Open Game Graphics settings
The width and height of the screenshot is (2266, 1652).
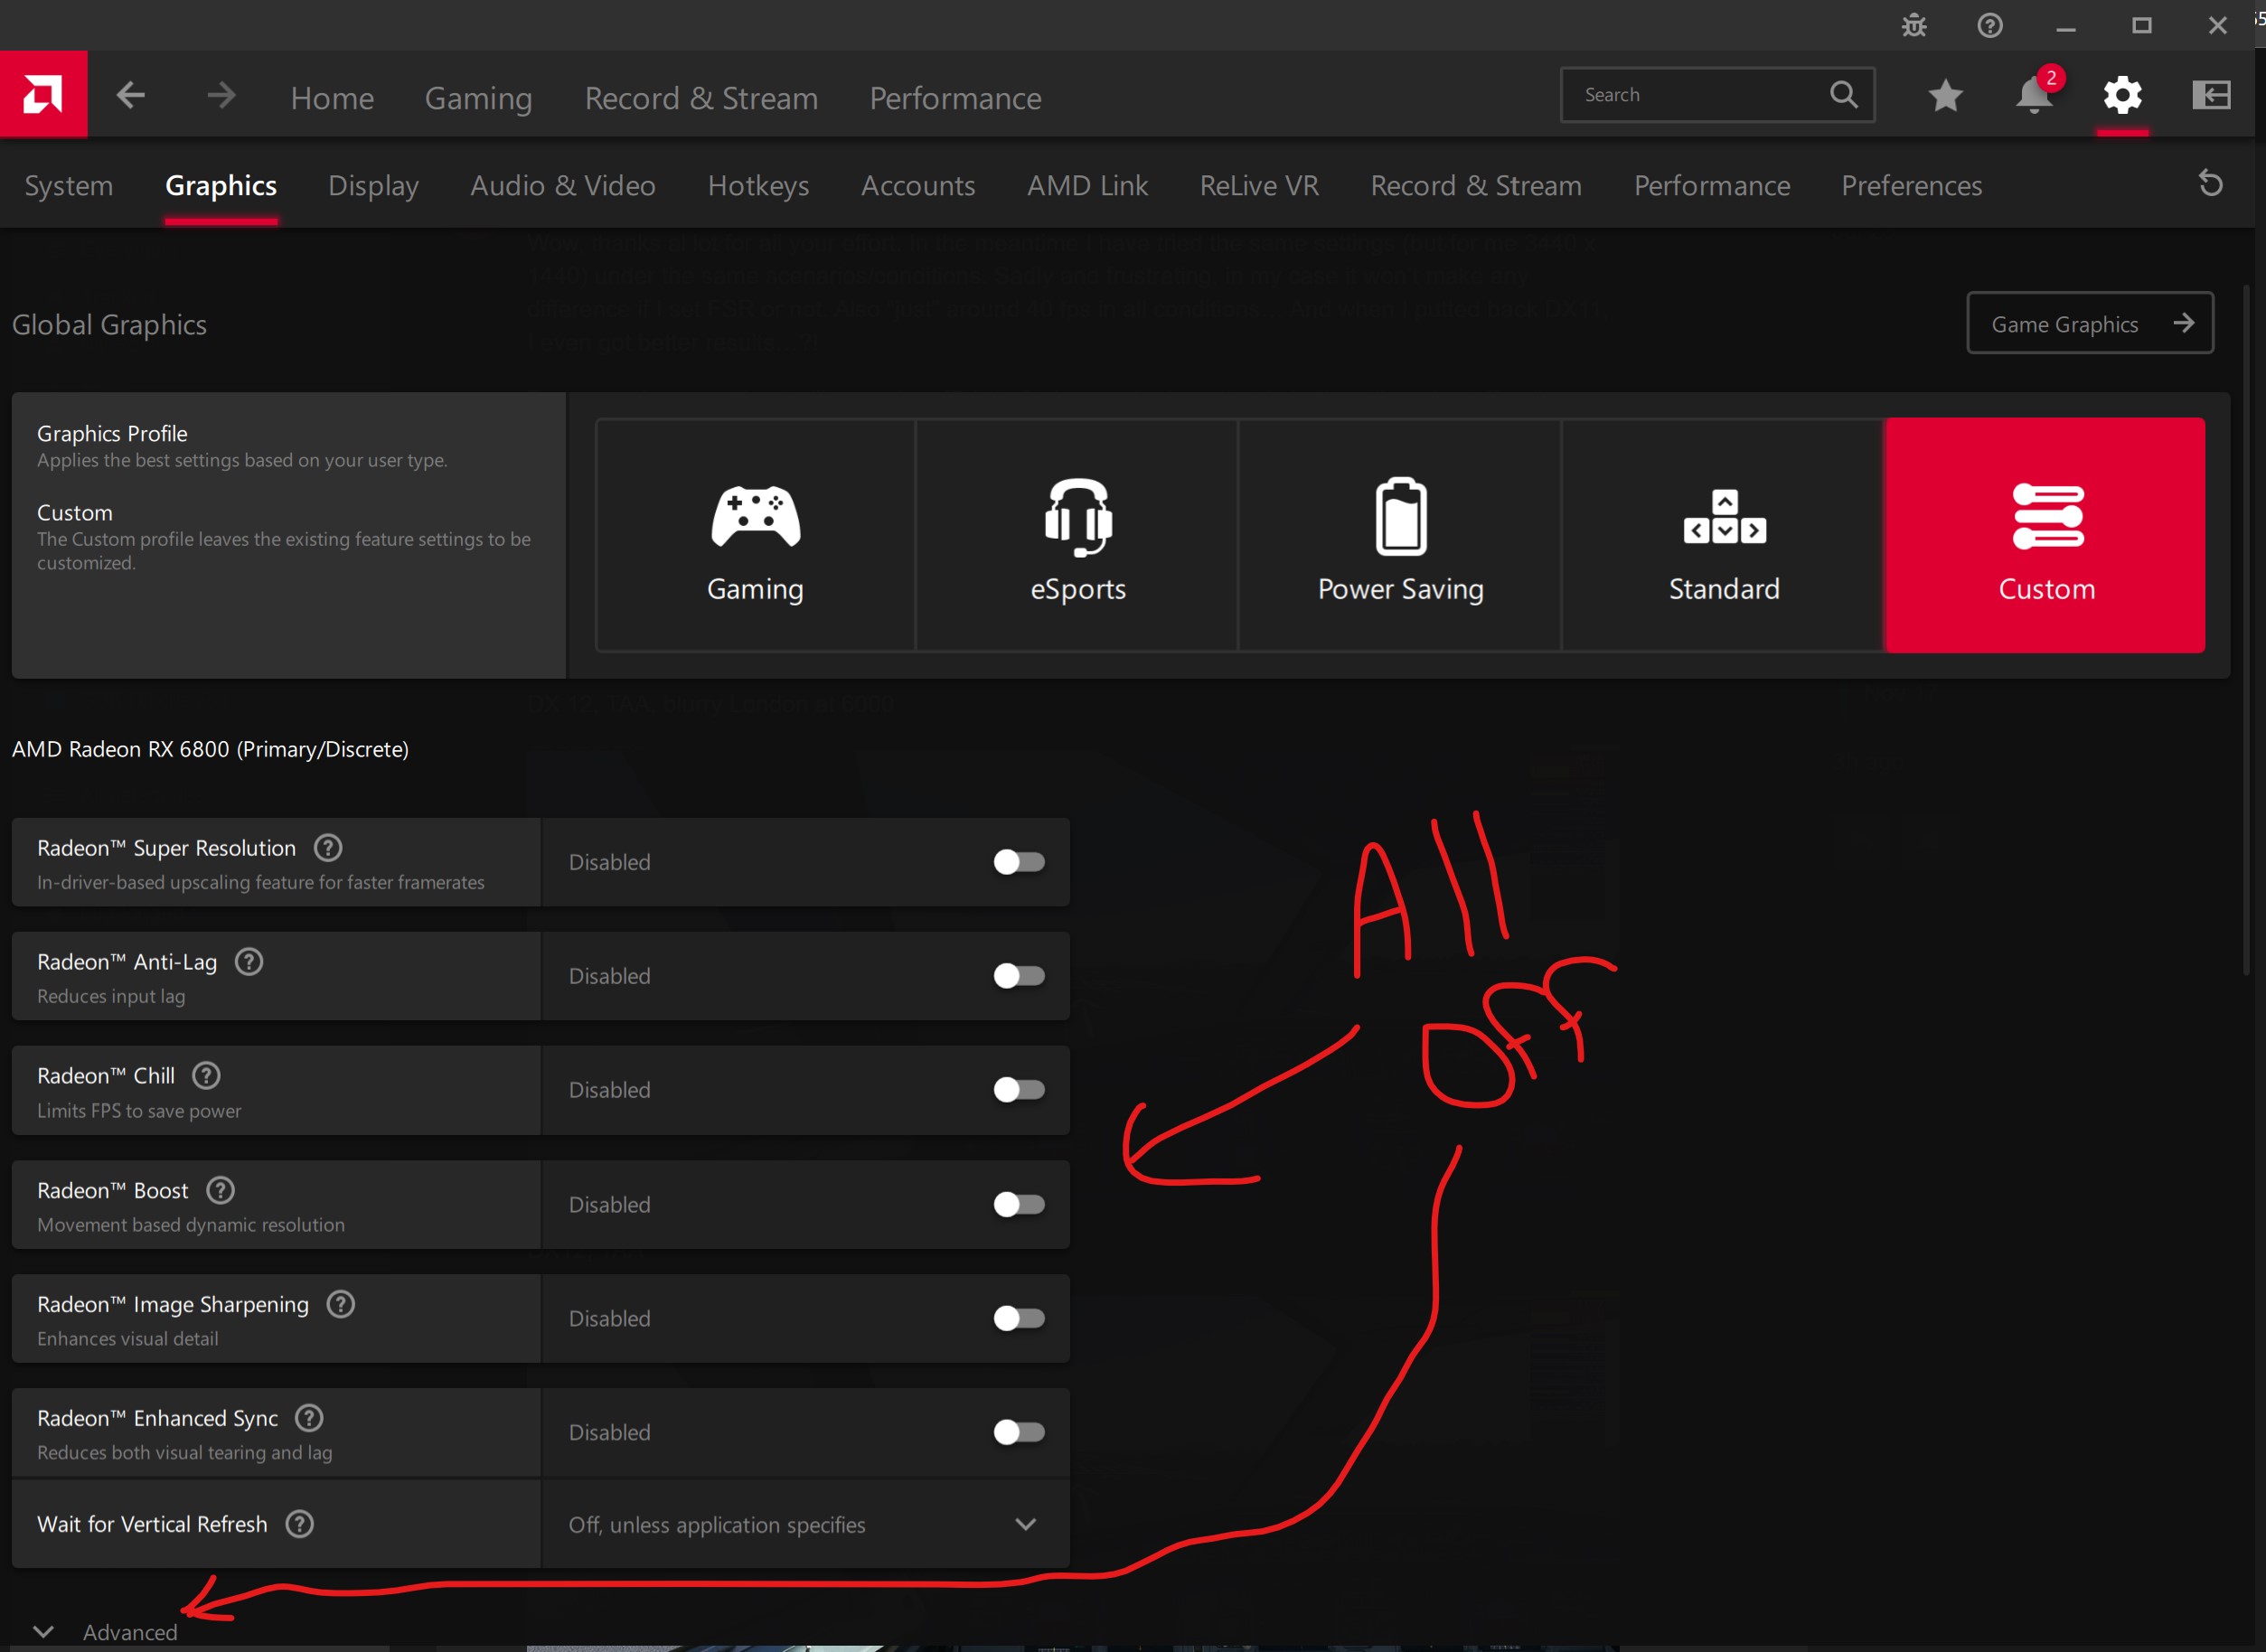click(x=2089, y=322)
